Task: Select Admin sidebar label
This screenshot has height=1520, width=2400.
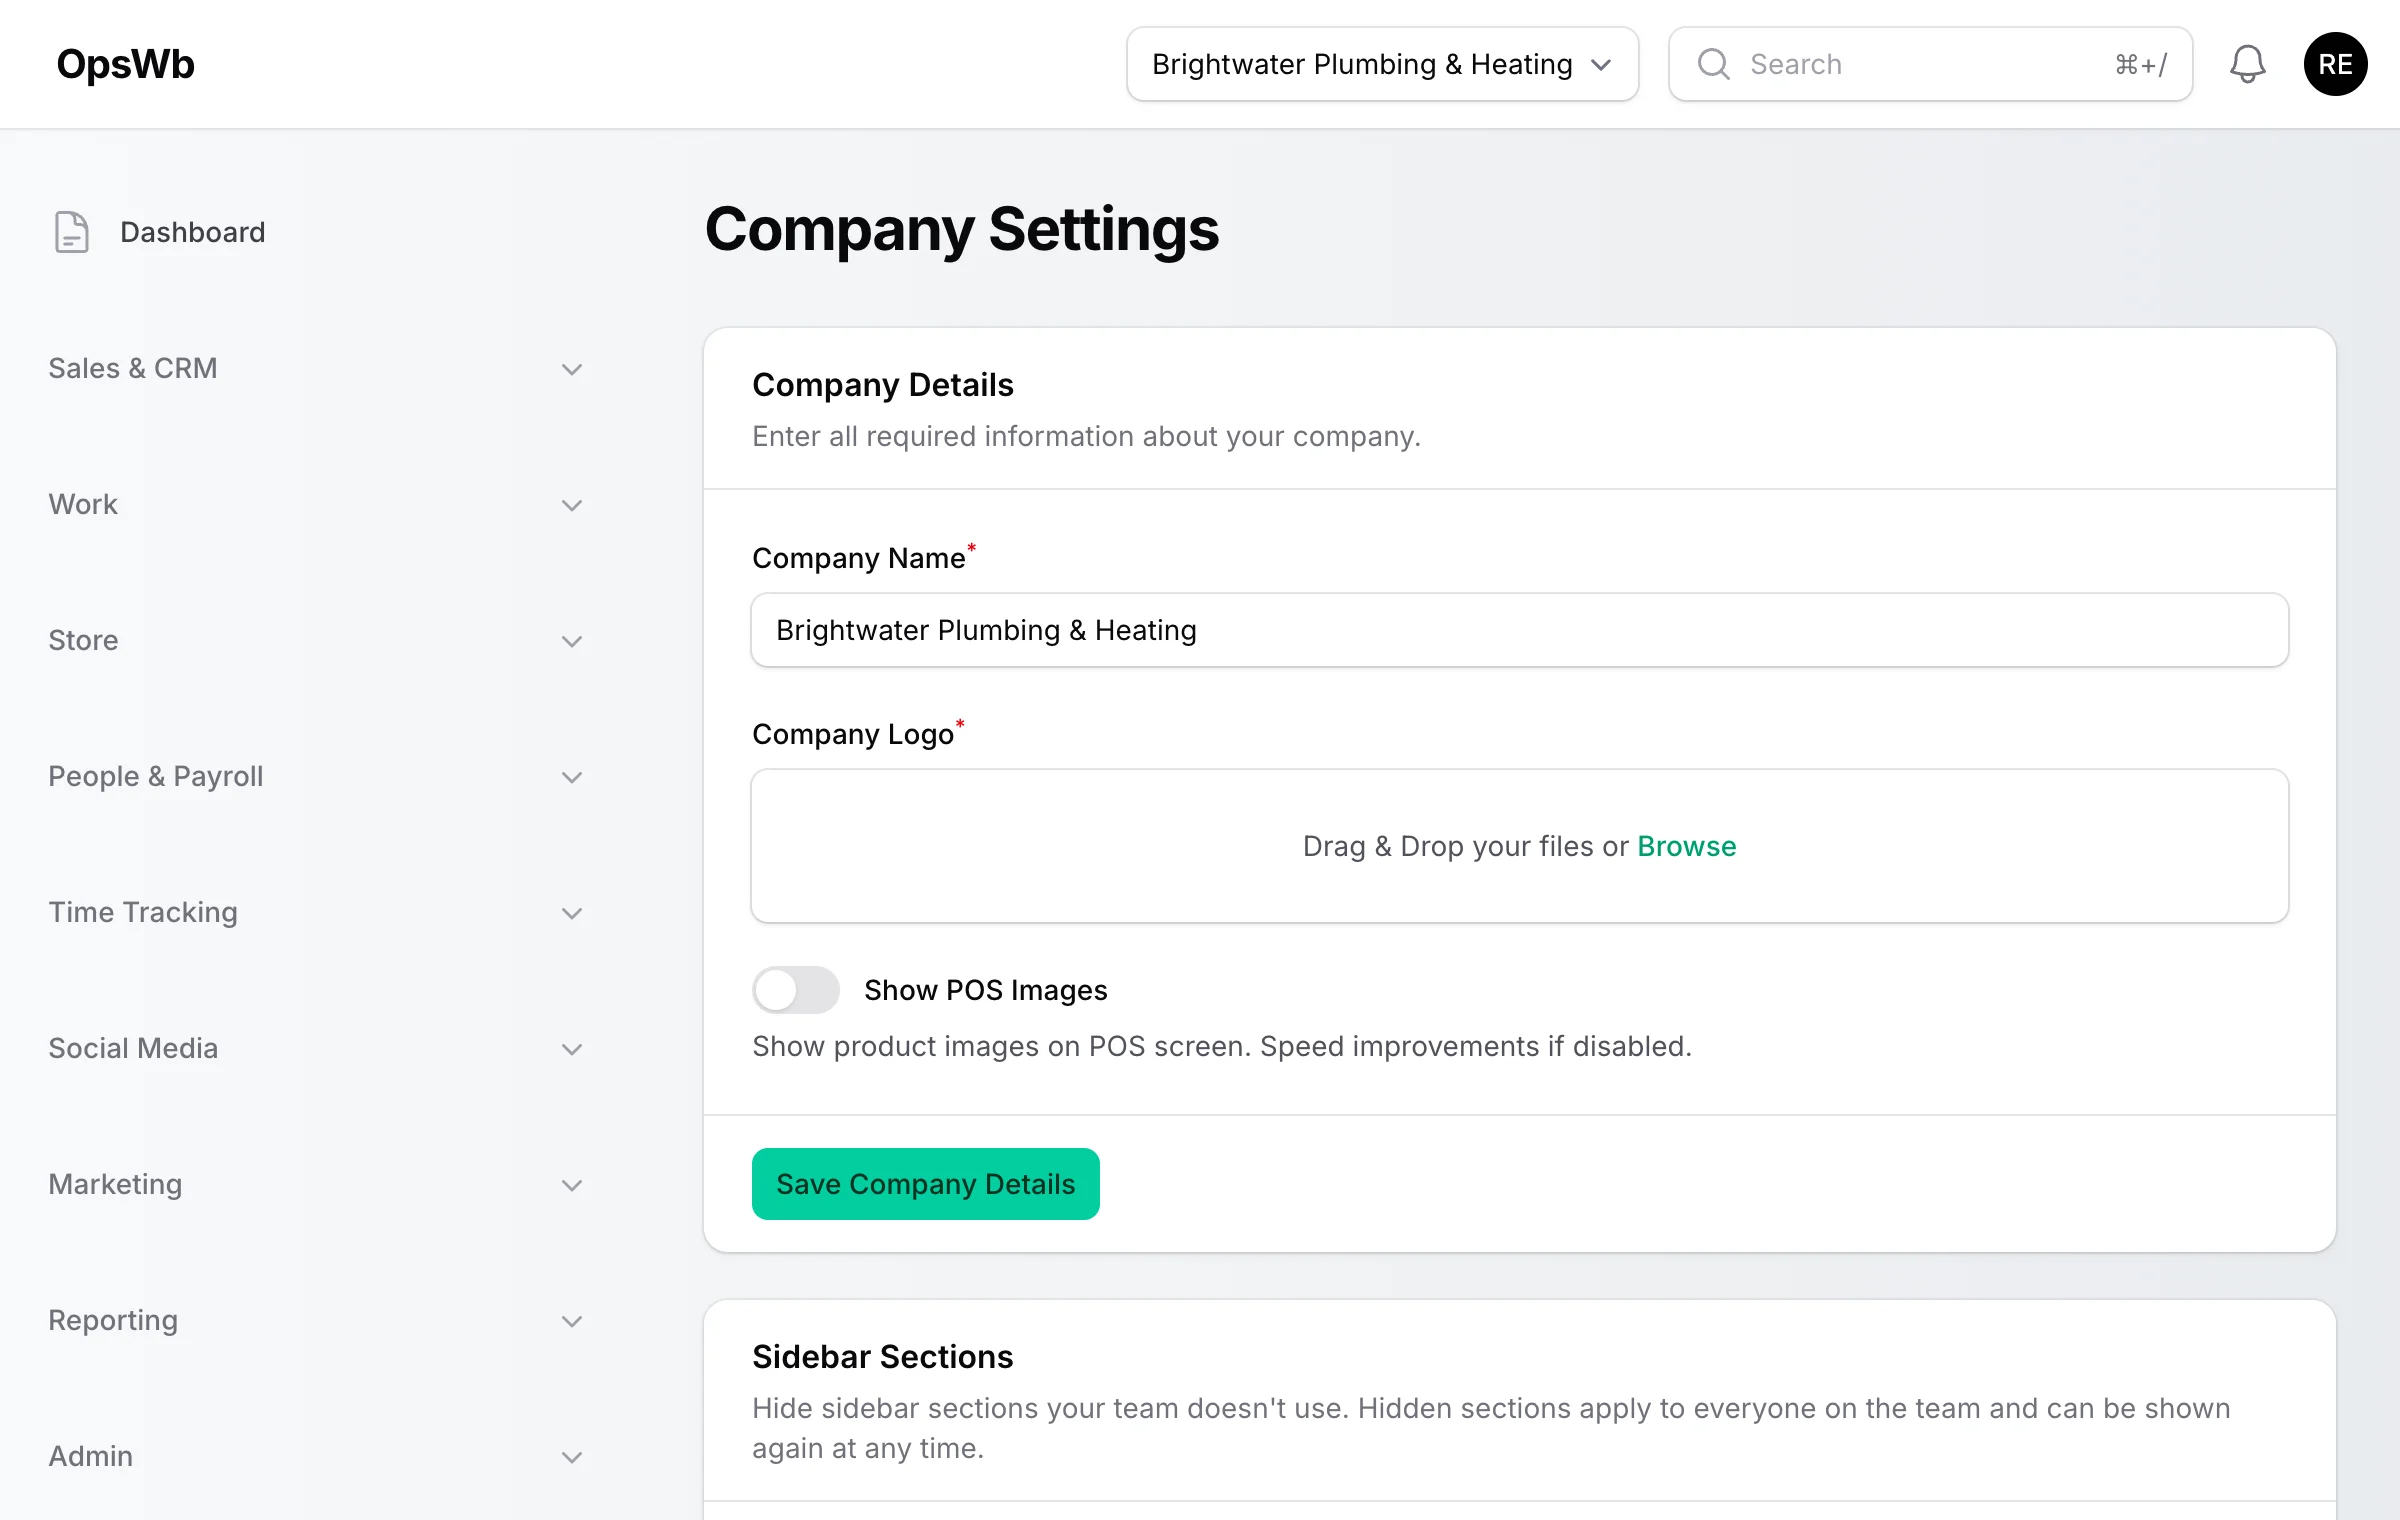Action: (x=90, y=1456)
